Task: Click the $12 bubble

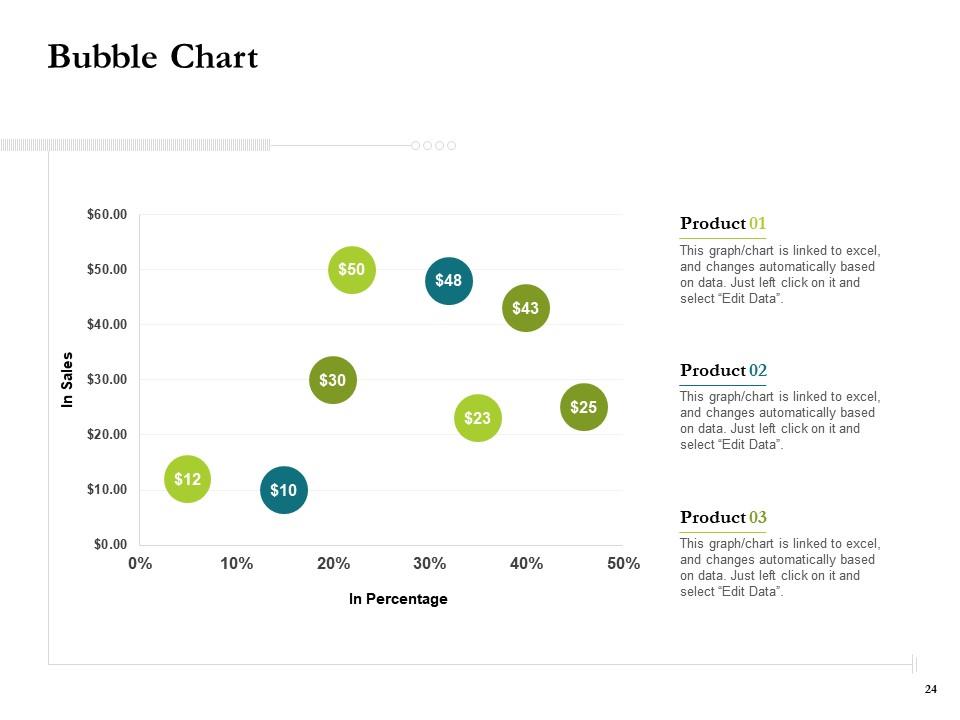Action: click(188, 479)
